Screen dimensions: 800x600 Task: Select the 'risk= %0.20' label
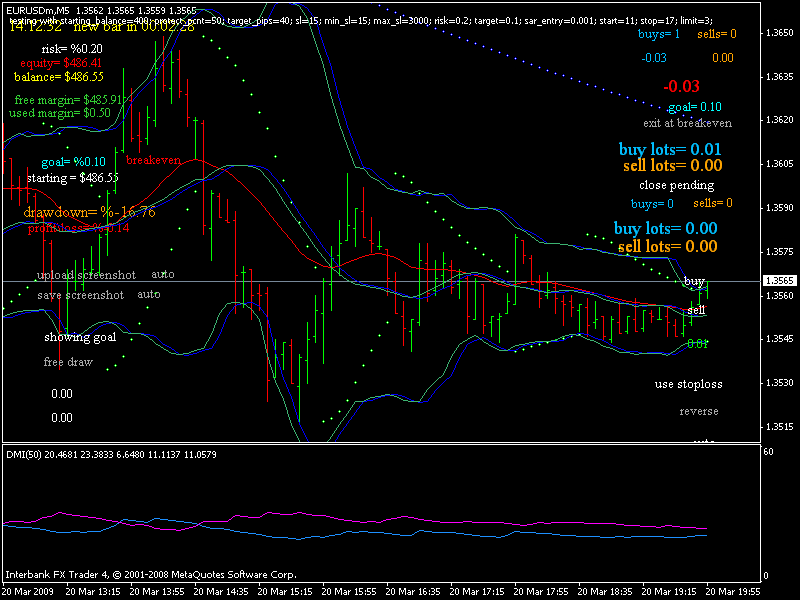(72, 49)
